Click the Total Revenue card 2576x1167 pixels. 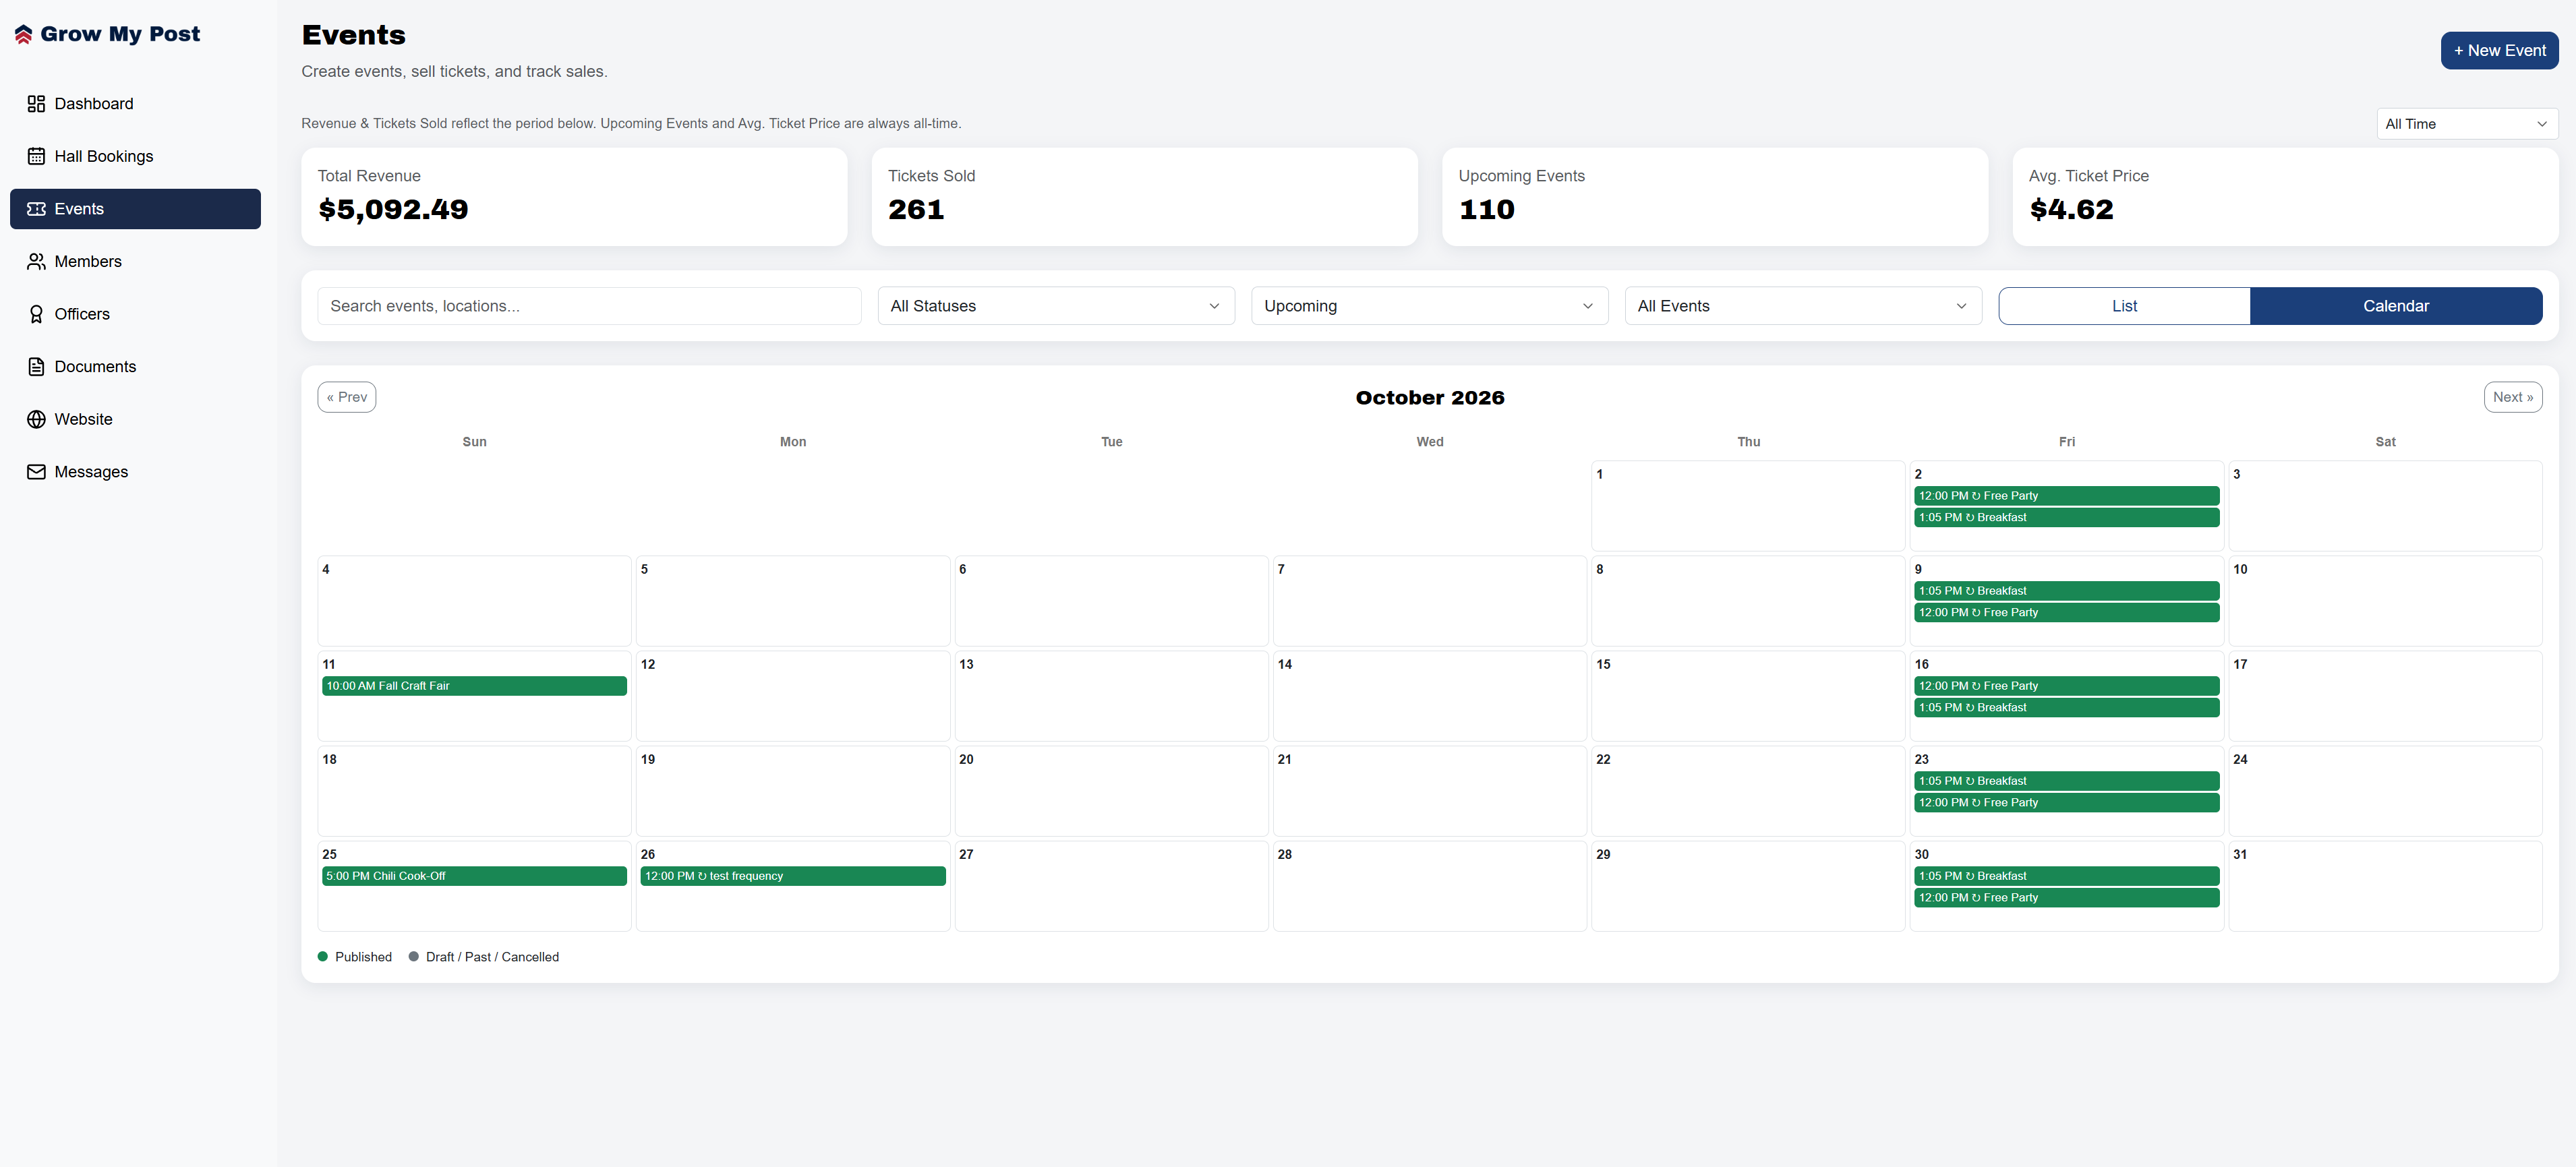coord(574,197)
